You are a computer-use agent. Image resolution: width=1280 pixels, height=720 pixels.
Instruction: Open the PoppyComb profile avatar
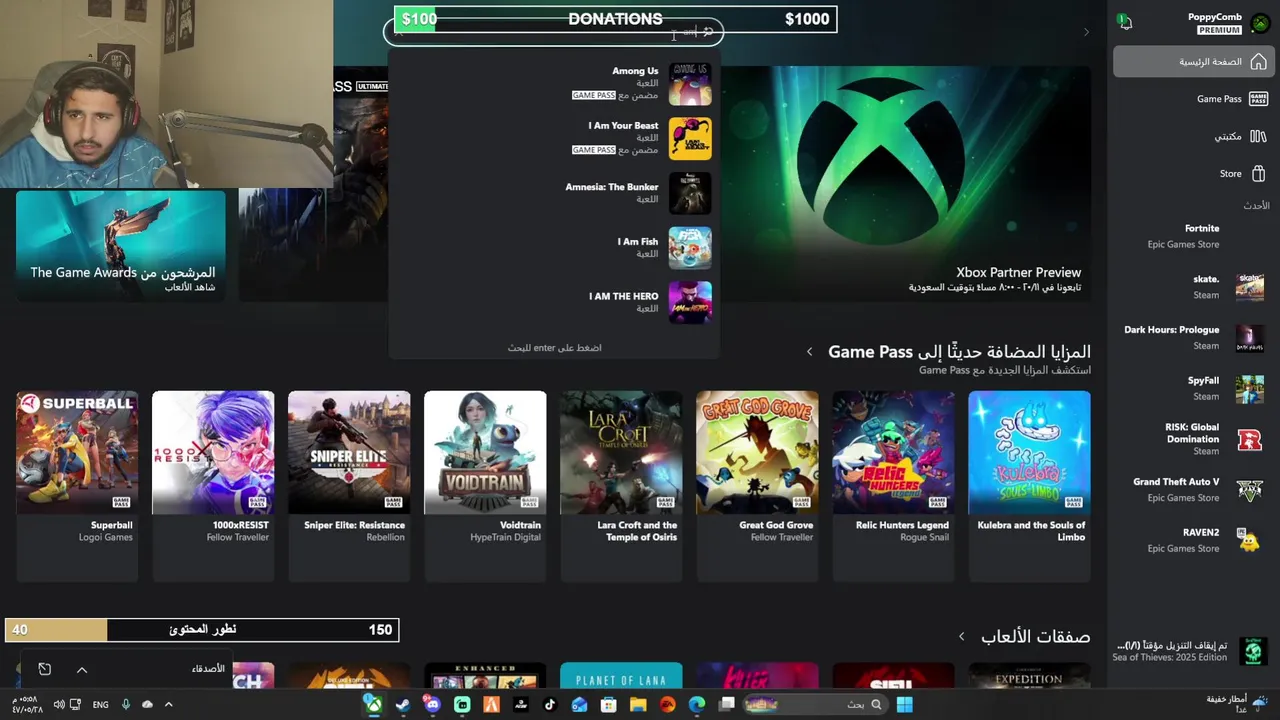(1260, 24)
